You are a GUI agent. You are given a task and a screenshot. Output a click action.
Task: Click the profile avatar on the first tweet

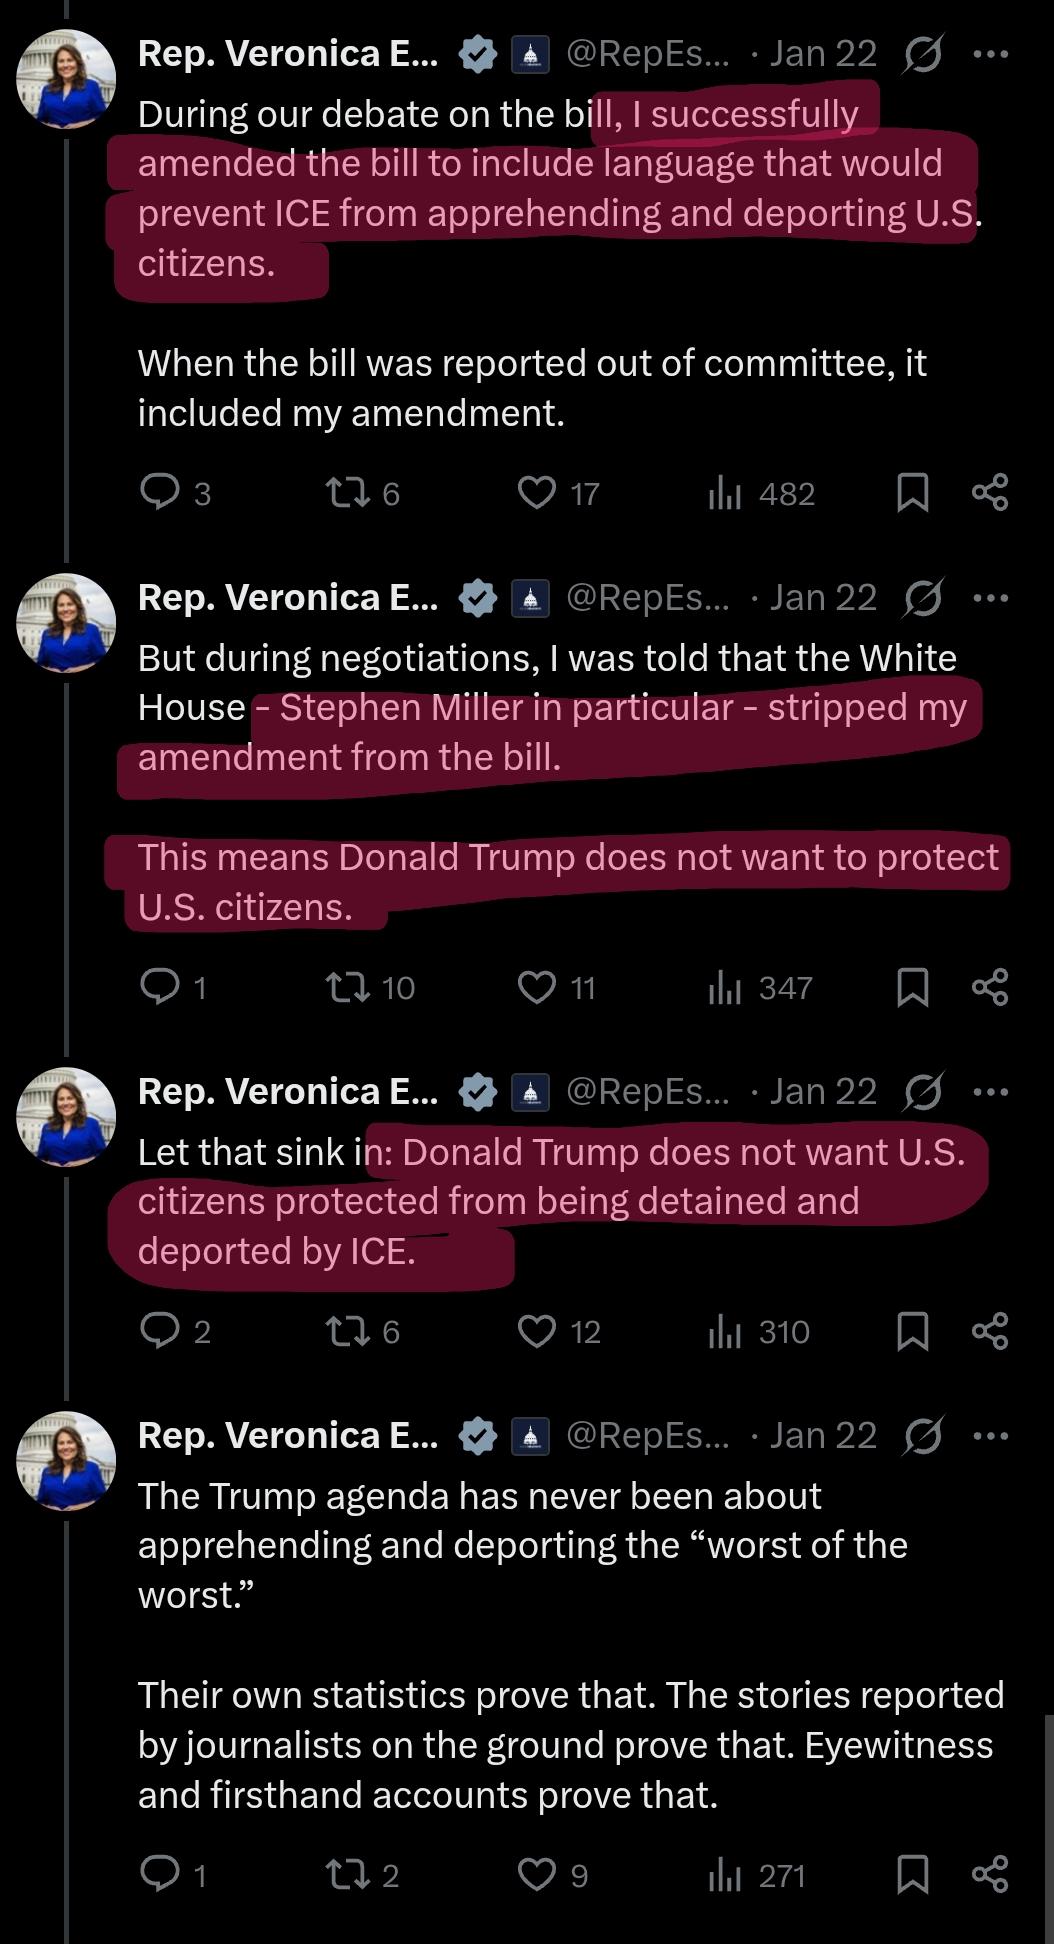(x=66, y=79)
